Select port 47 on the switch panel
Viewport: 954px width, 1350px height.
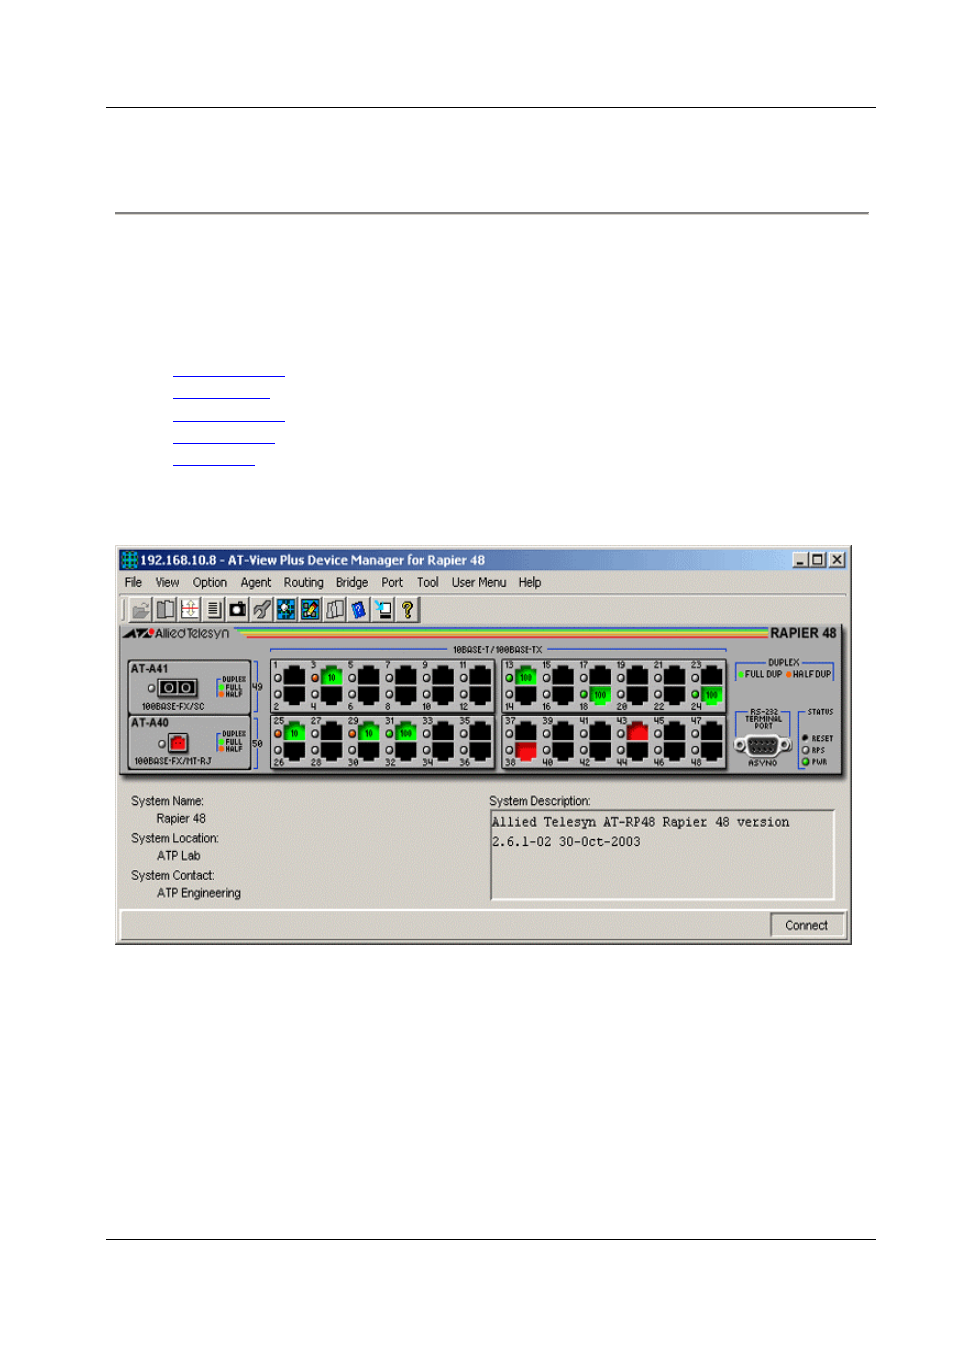(712, 733)
